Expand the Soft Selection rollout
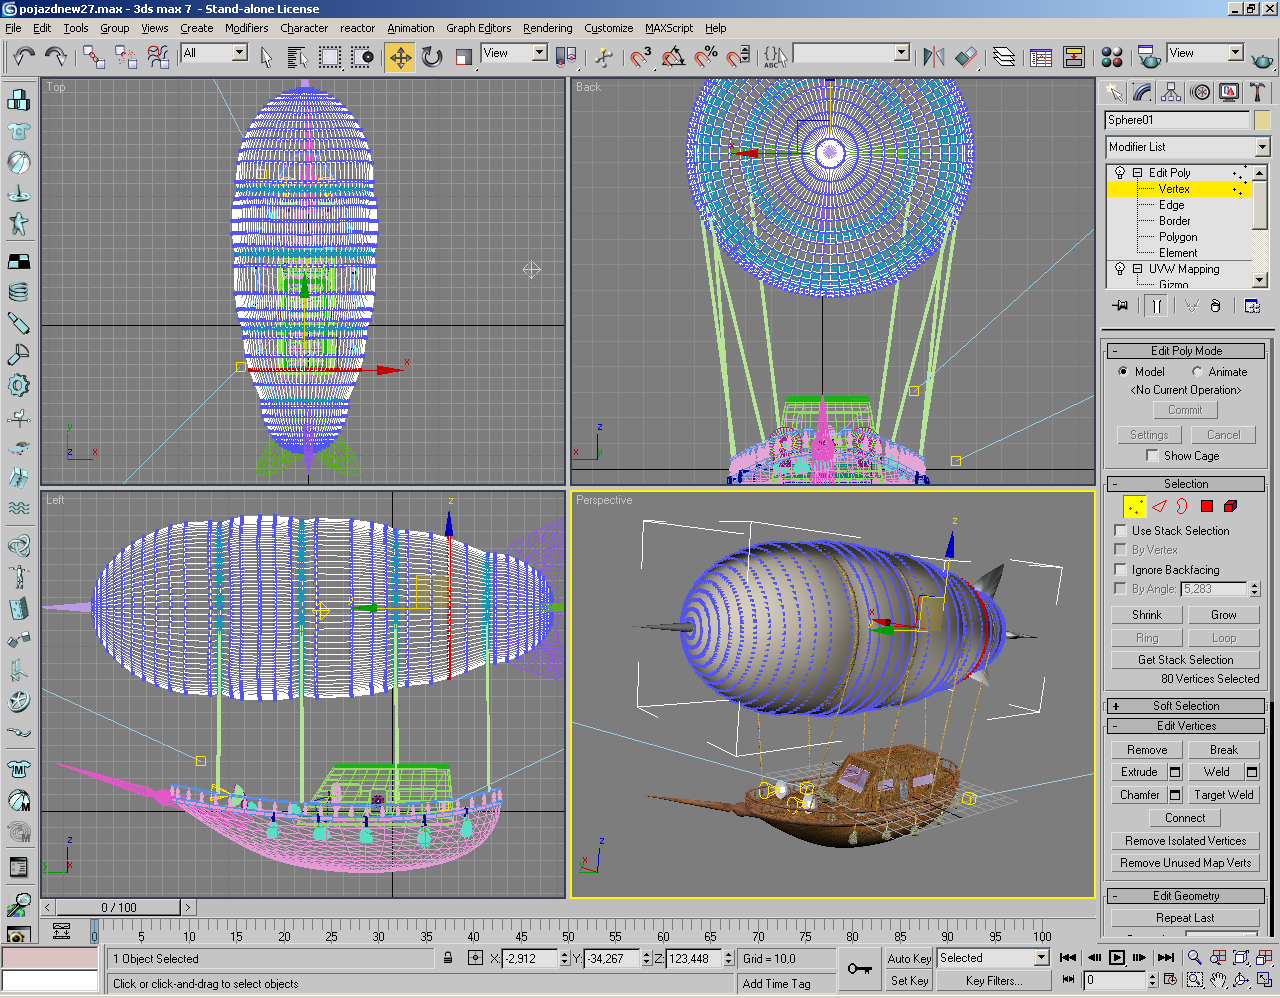1280x998 pixels. pos(1186,706)
